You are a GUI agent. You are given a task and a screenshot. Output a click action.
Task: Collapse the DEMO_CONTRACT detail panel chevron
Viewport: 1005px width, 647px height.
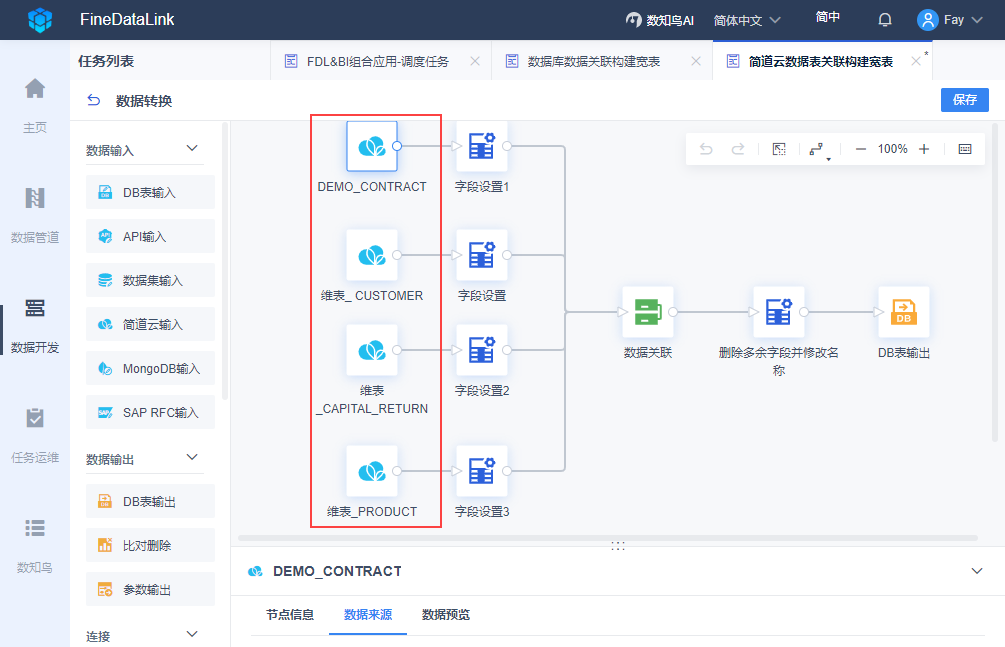coord(977,571)
